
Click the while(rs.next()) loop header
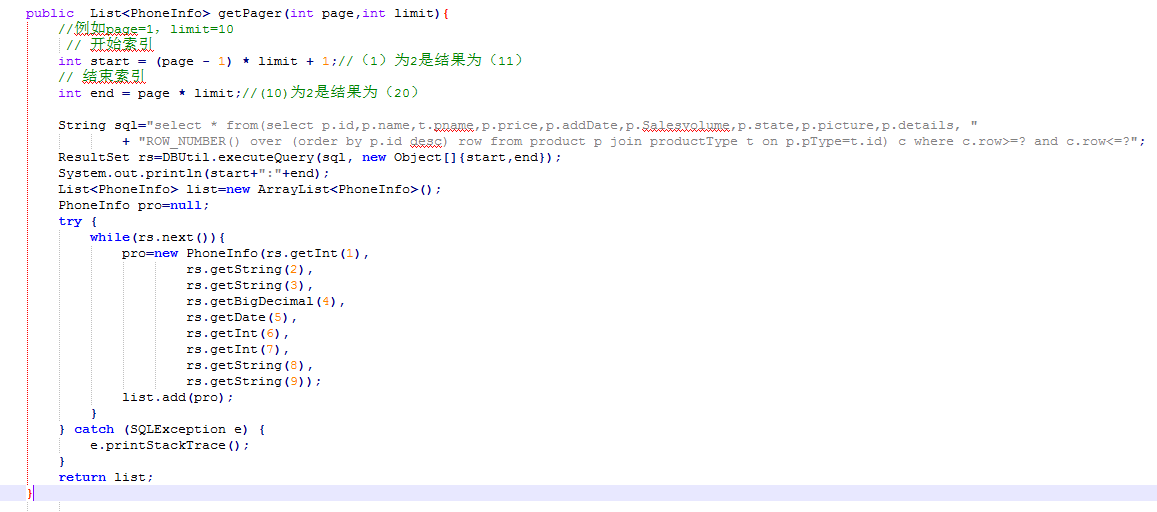click(158, 237)
